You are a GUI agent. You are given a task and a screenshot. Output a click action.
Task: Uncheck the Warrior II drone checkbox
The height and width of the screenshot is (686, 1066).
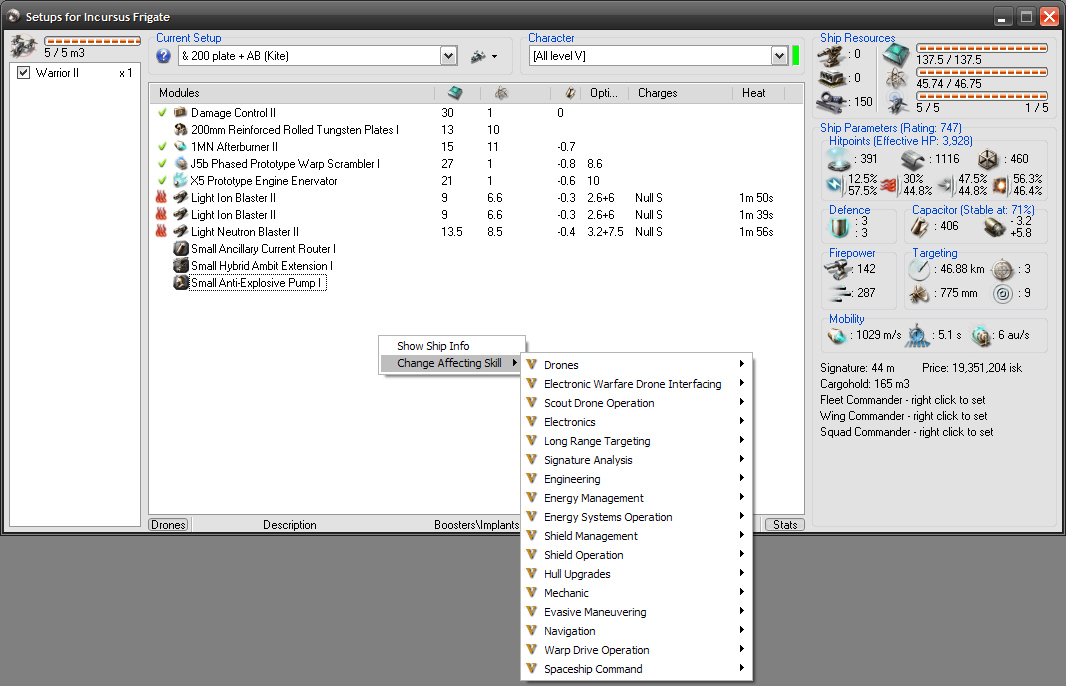(24, 73)
